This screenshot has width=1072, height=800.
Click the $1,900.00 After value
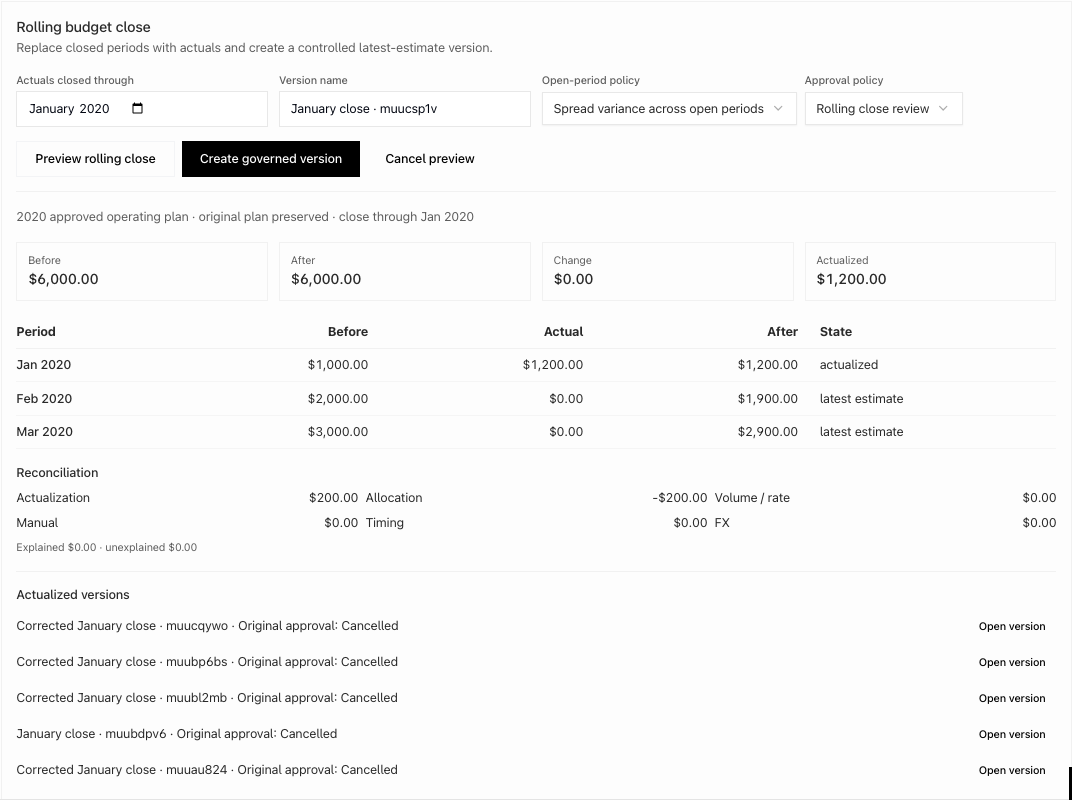point(767,399)
